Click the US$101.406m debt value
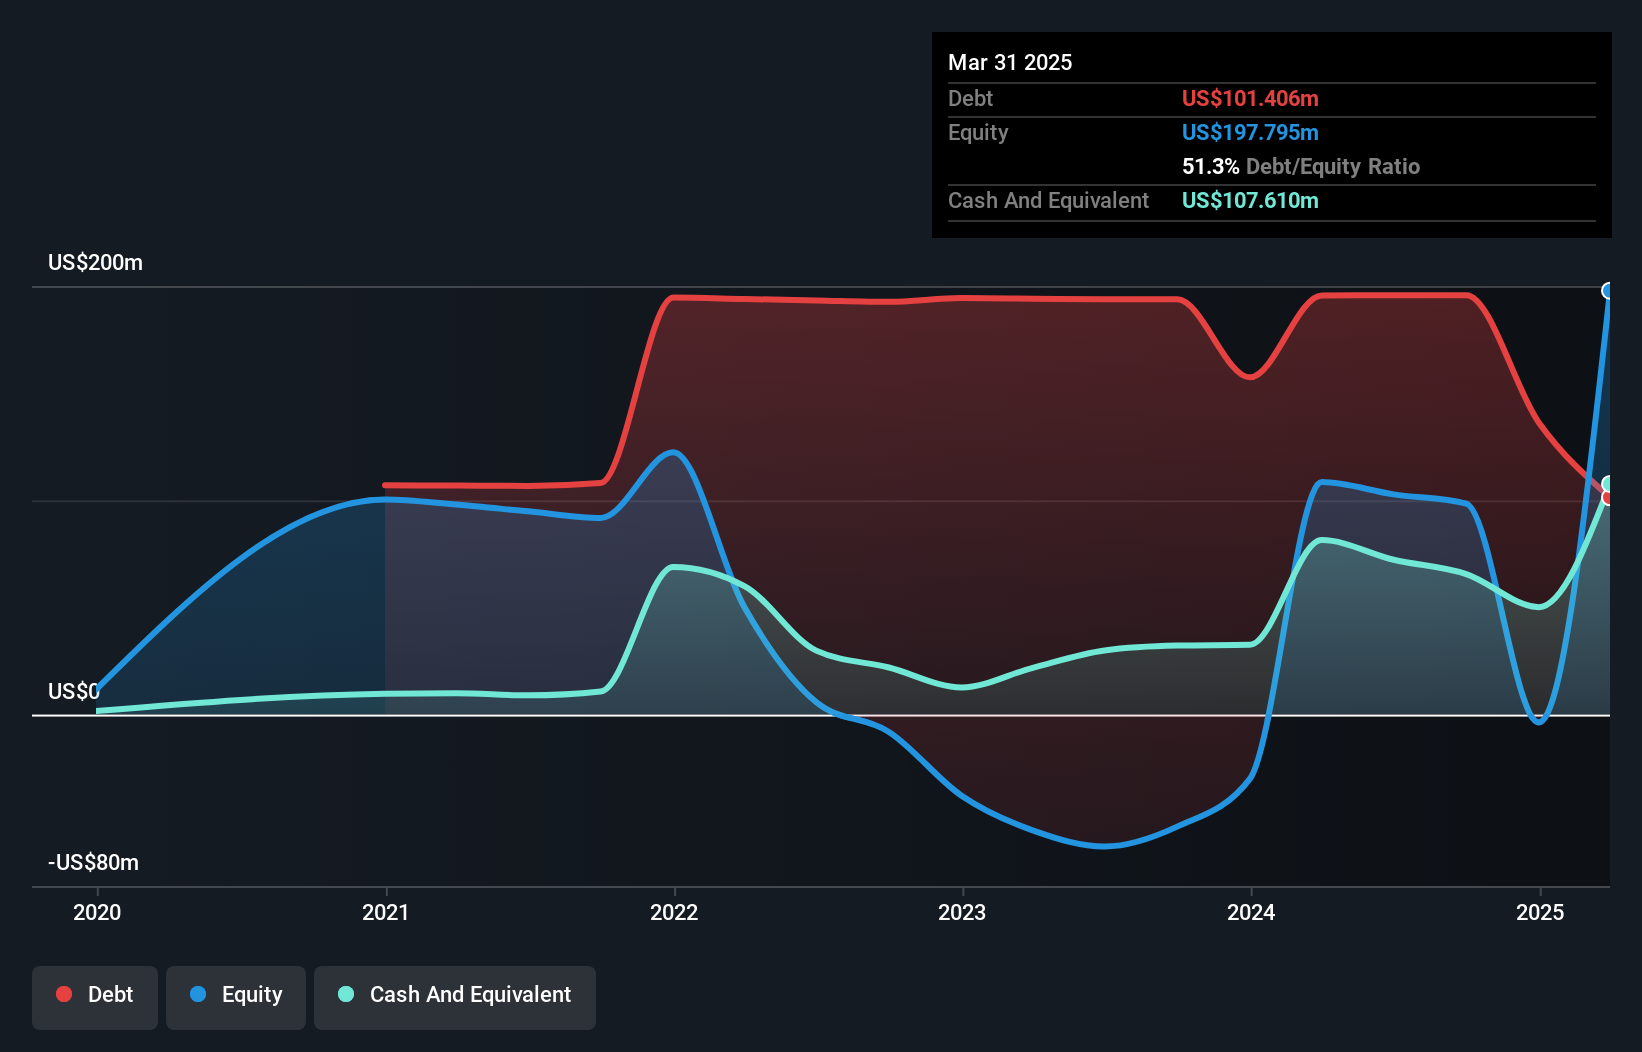 1250,99
